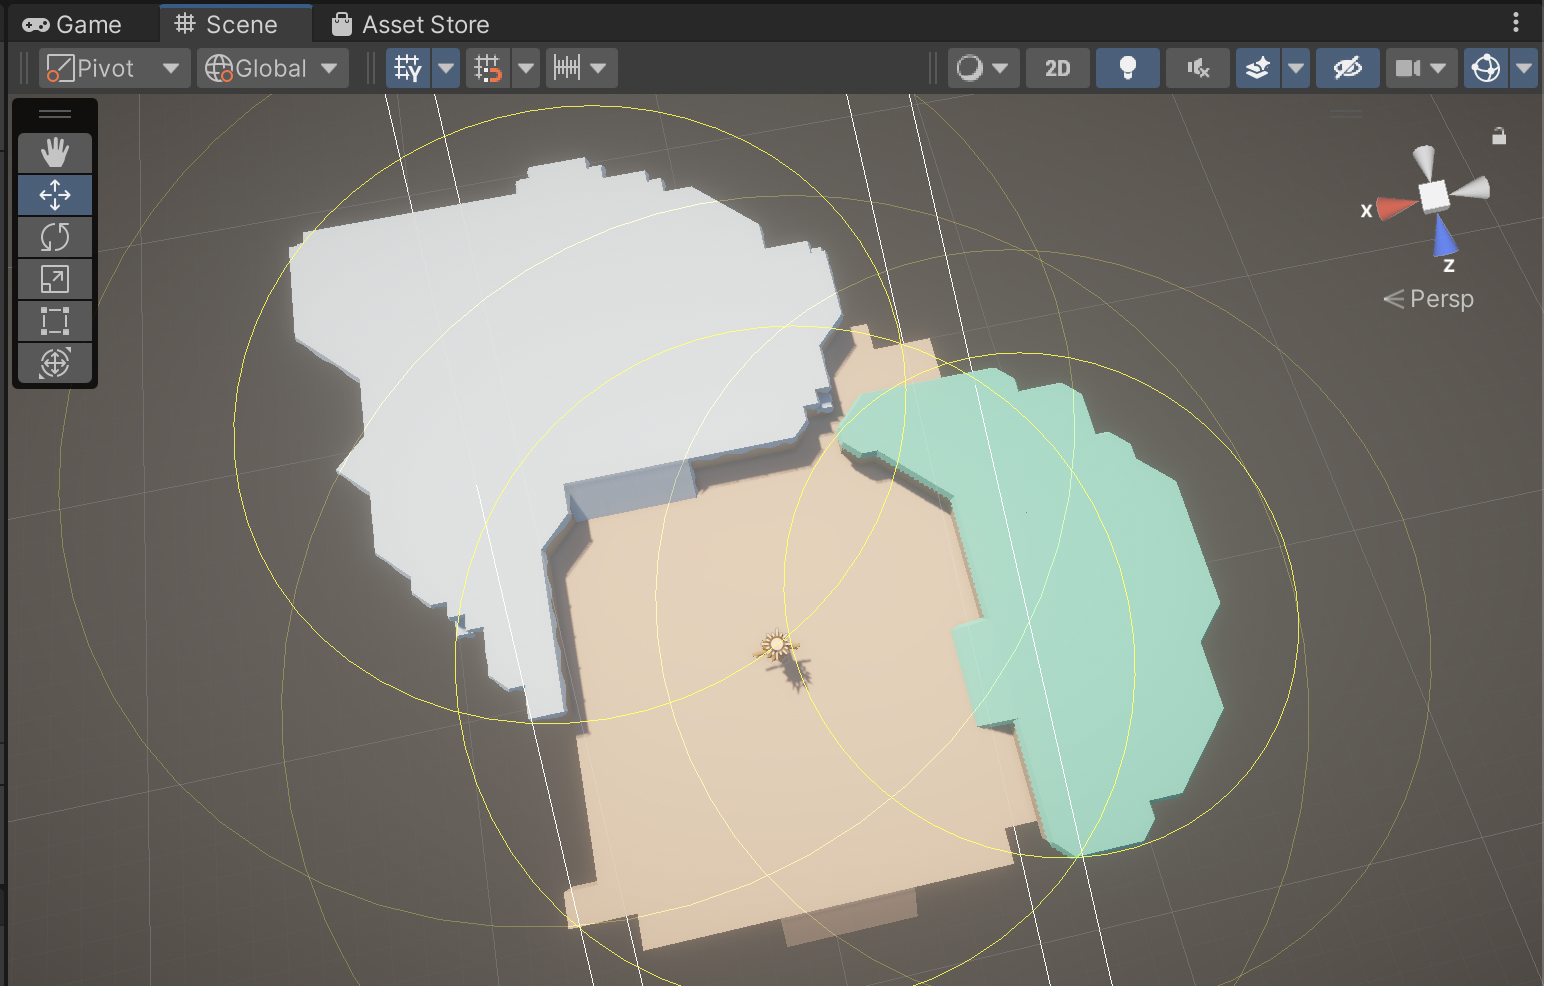Screen dimensions: 1544x986
Task: Open the snap increment ruler settings
Action: (x=567, y=68)
